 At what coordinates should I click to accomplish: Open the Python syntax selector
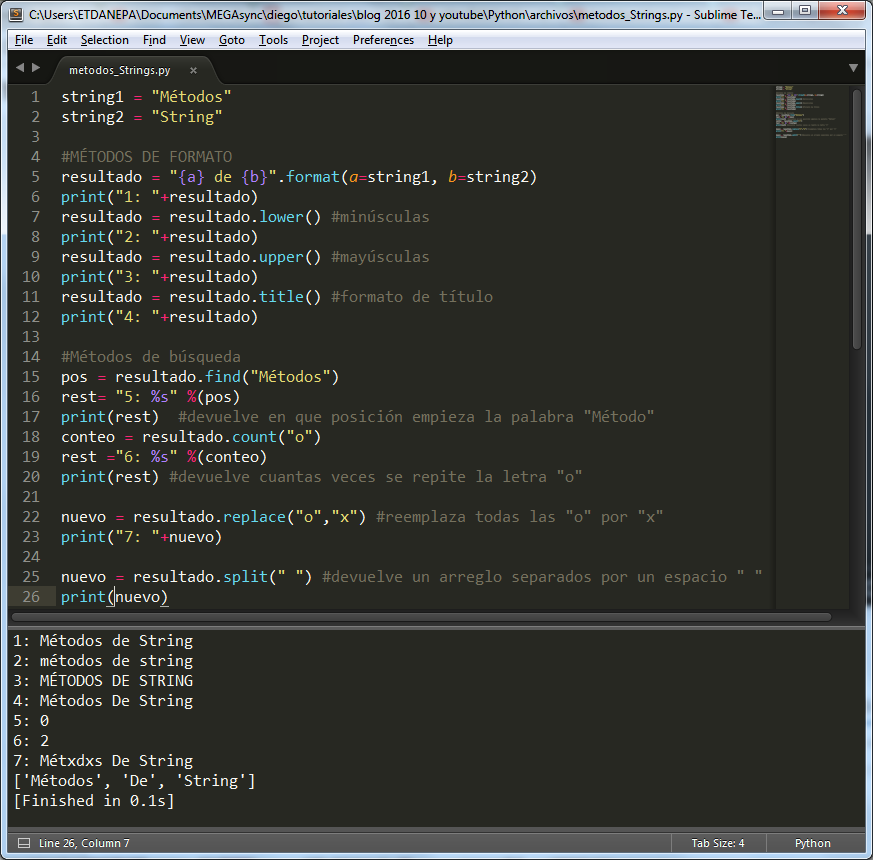812,843
